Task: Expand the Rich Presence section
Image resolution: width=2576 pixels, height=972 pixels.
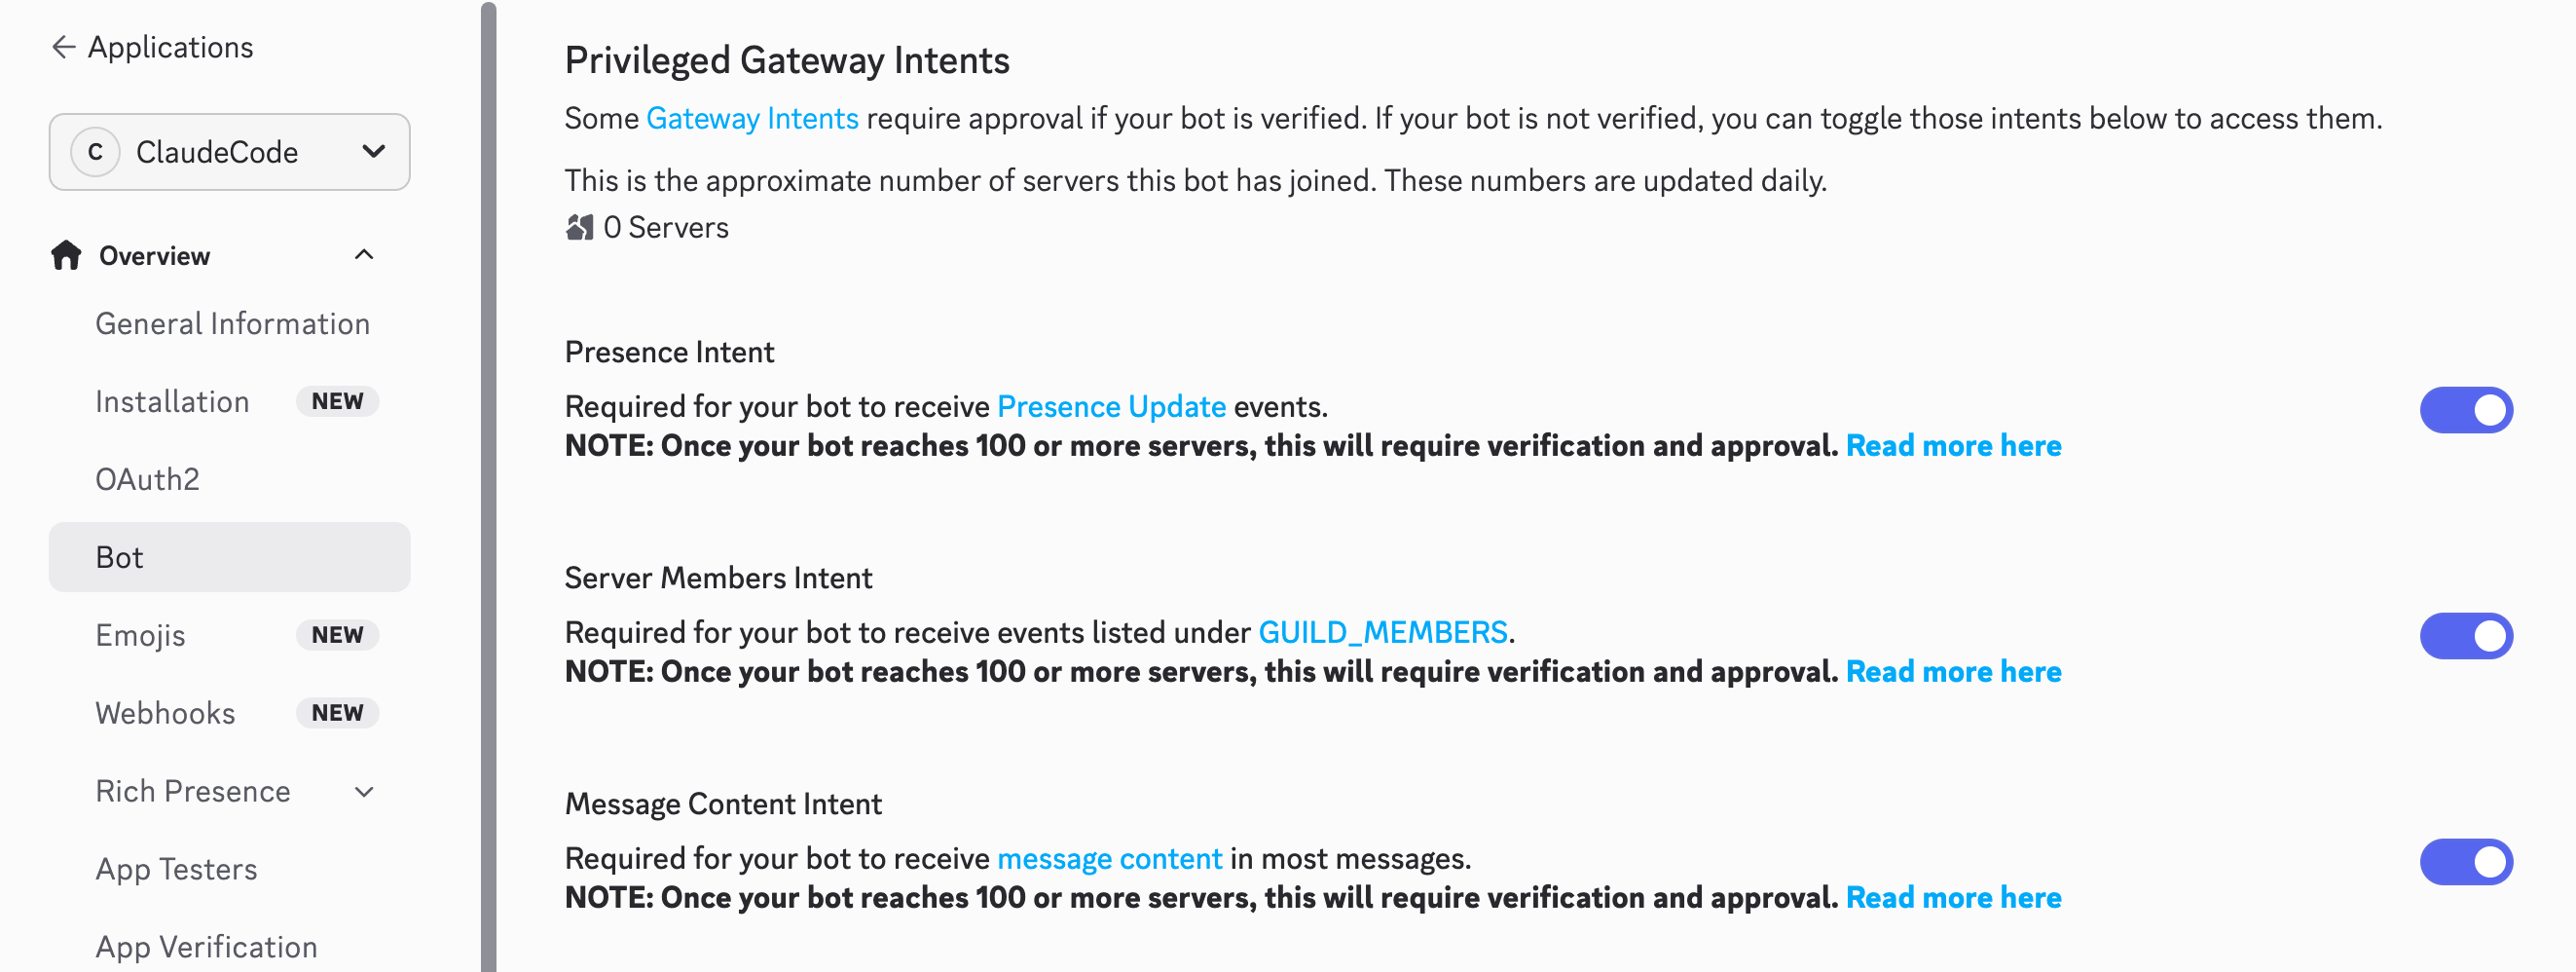Action: [x=364, y=791]
